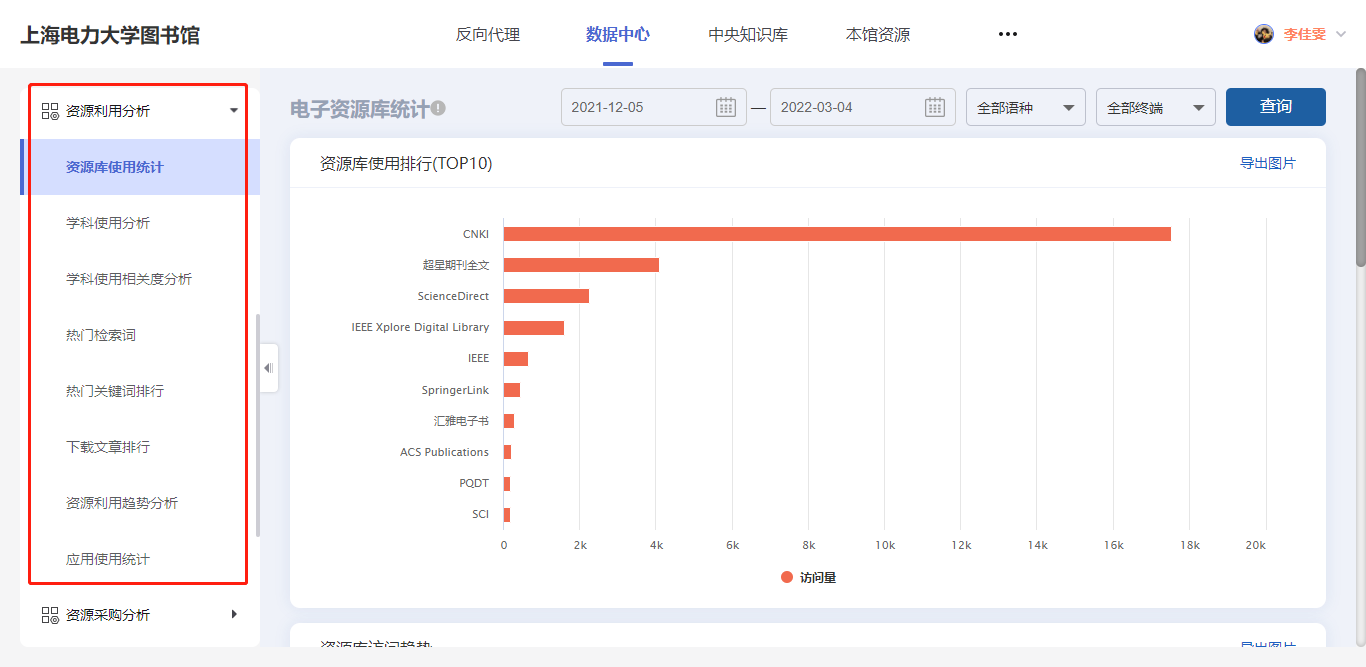
Task: Click the SpringerLink axis label
Action: (x=456, y=390)
